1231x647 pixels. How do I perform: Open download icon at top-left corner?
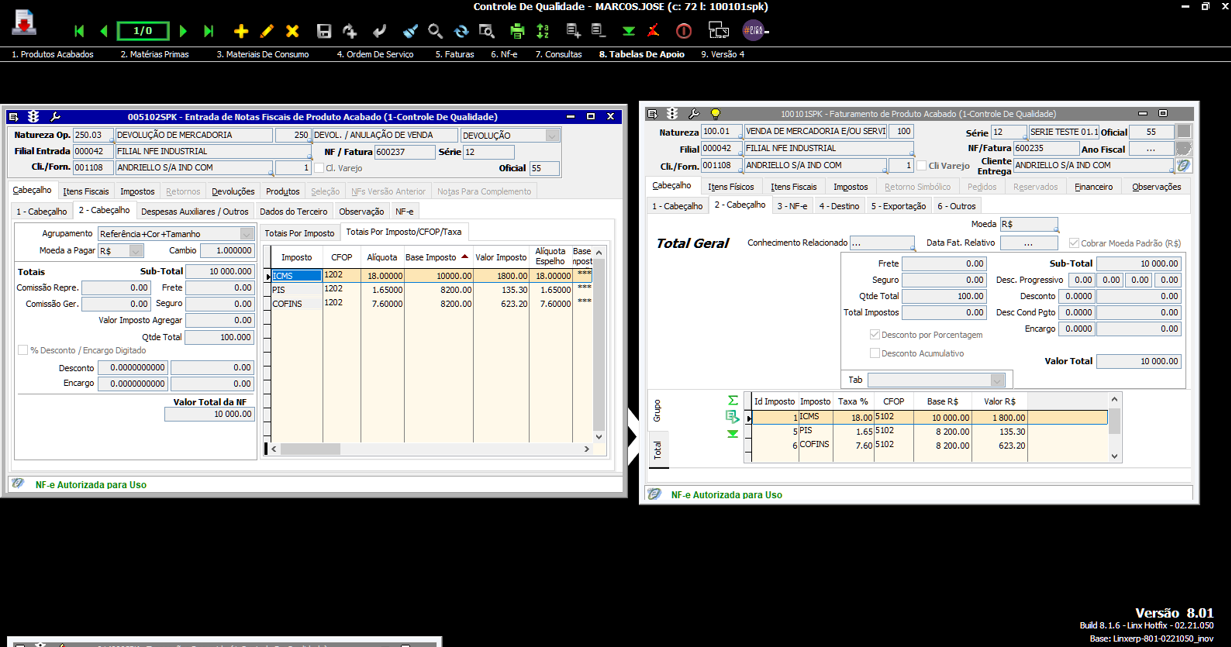[x=24, y=22]
